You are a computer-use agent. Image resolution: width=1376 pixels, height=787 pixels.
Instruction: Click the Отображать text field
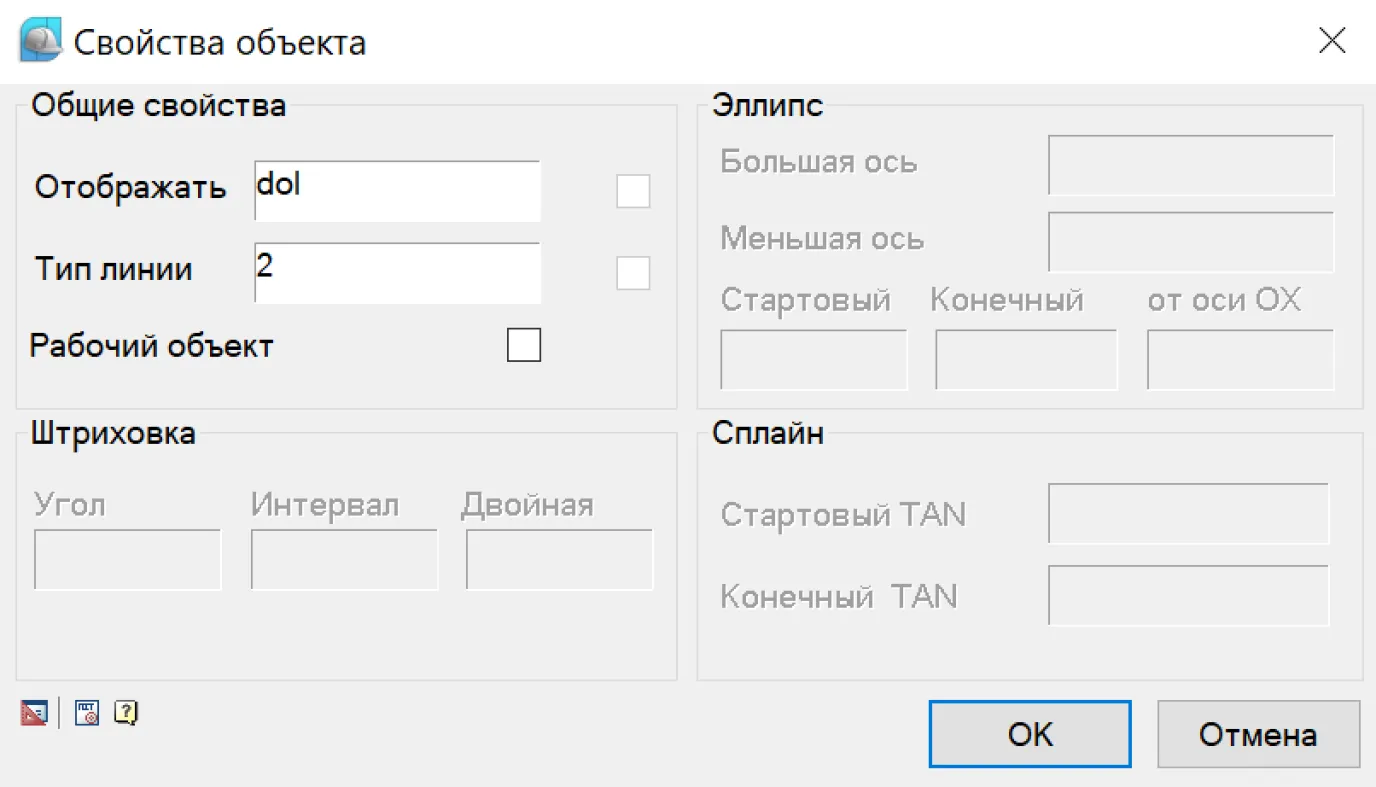tap(397, 191)
